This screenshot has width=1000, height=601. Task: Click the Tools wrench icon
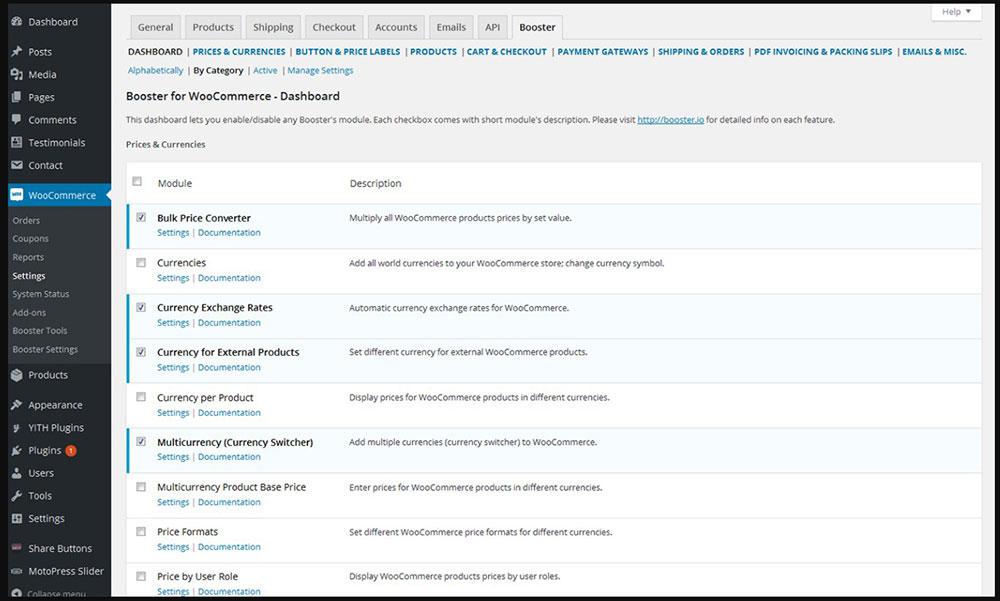(17, 496)
